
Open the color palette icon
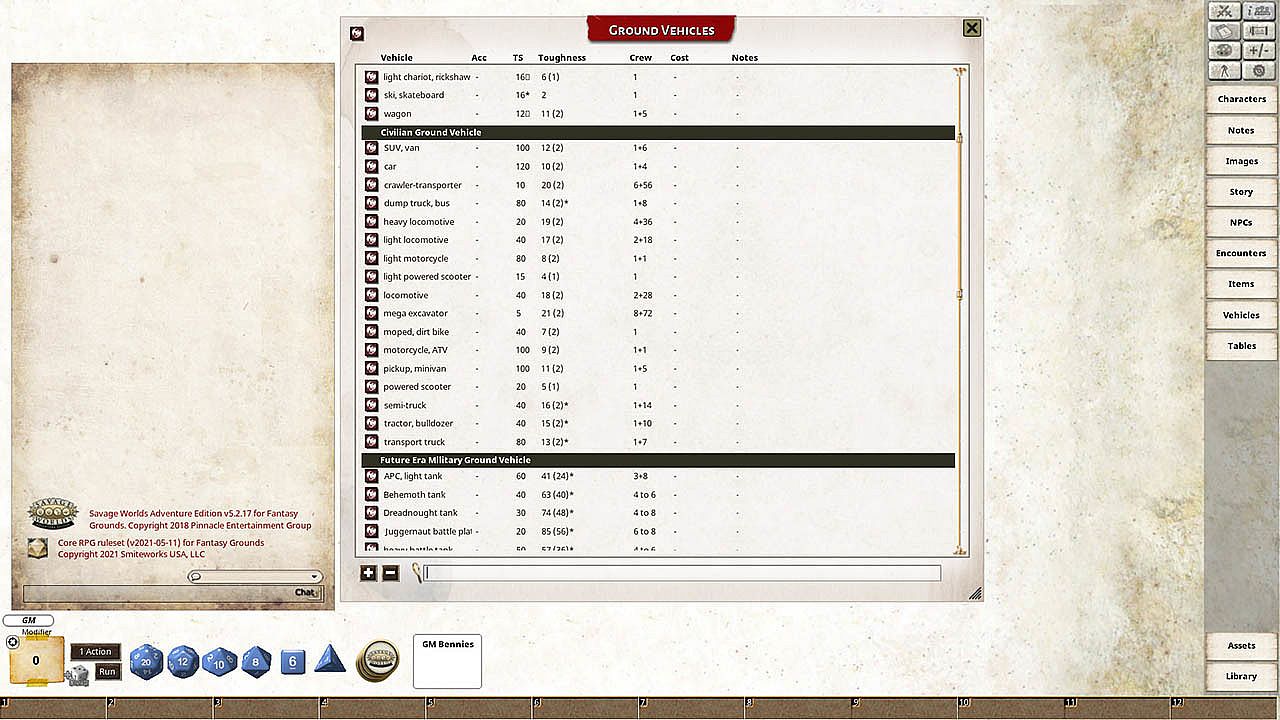pyautogui.click(x=1224, y=51)
